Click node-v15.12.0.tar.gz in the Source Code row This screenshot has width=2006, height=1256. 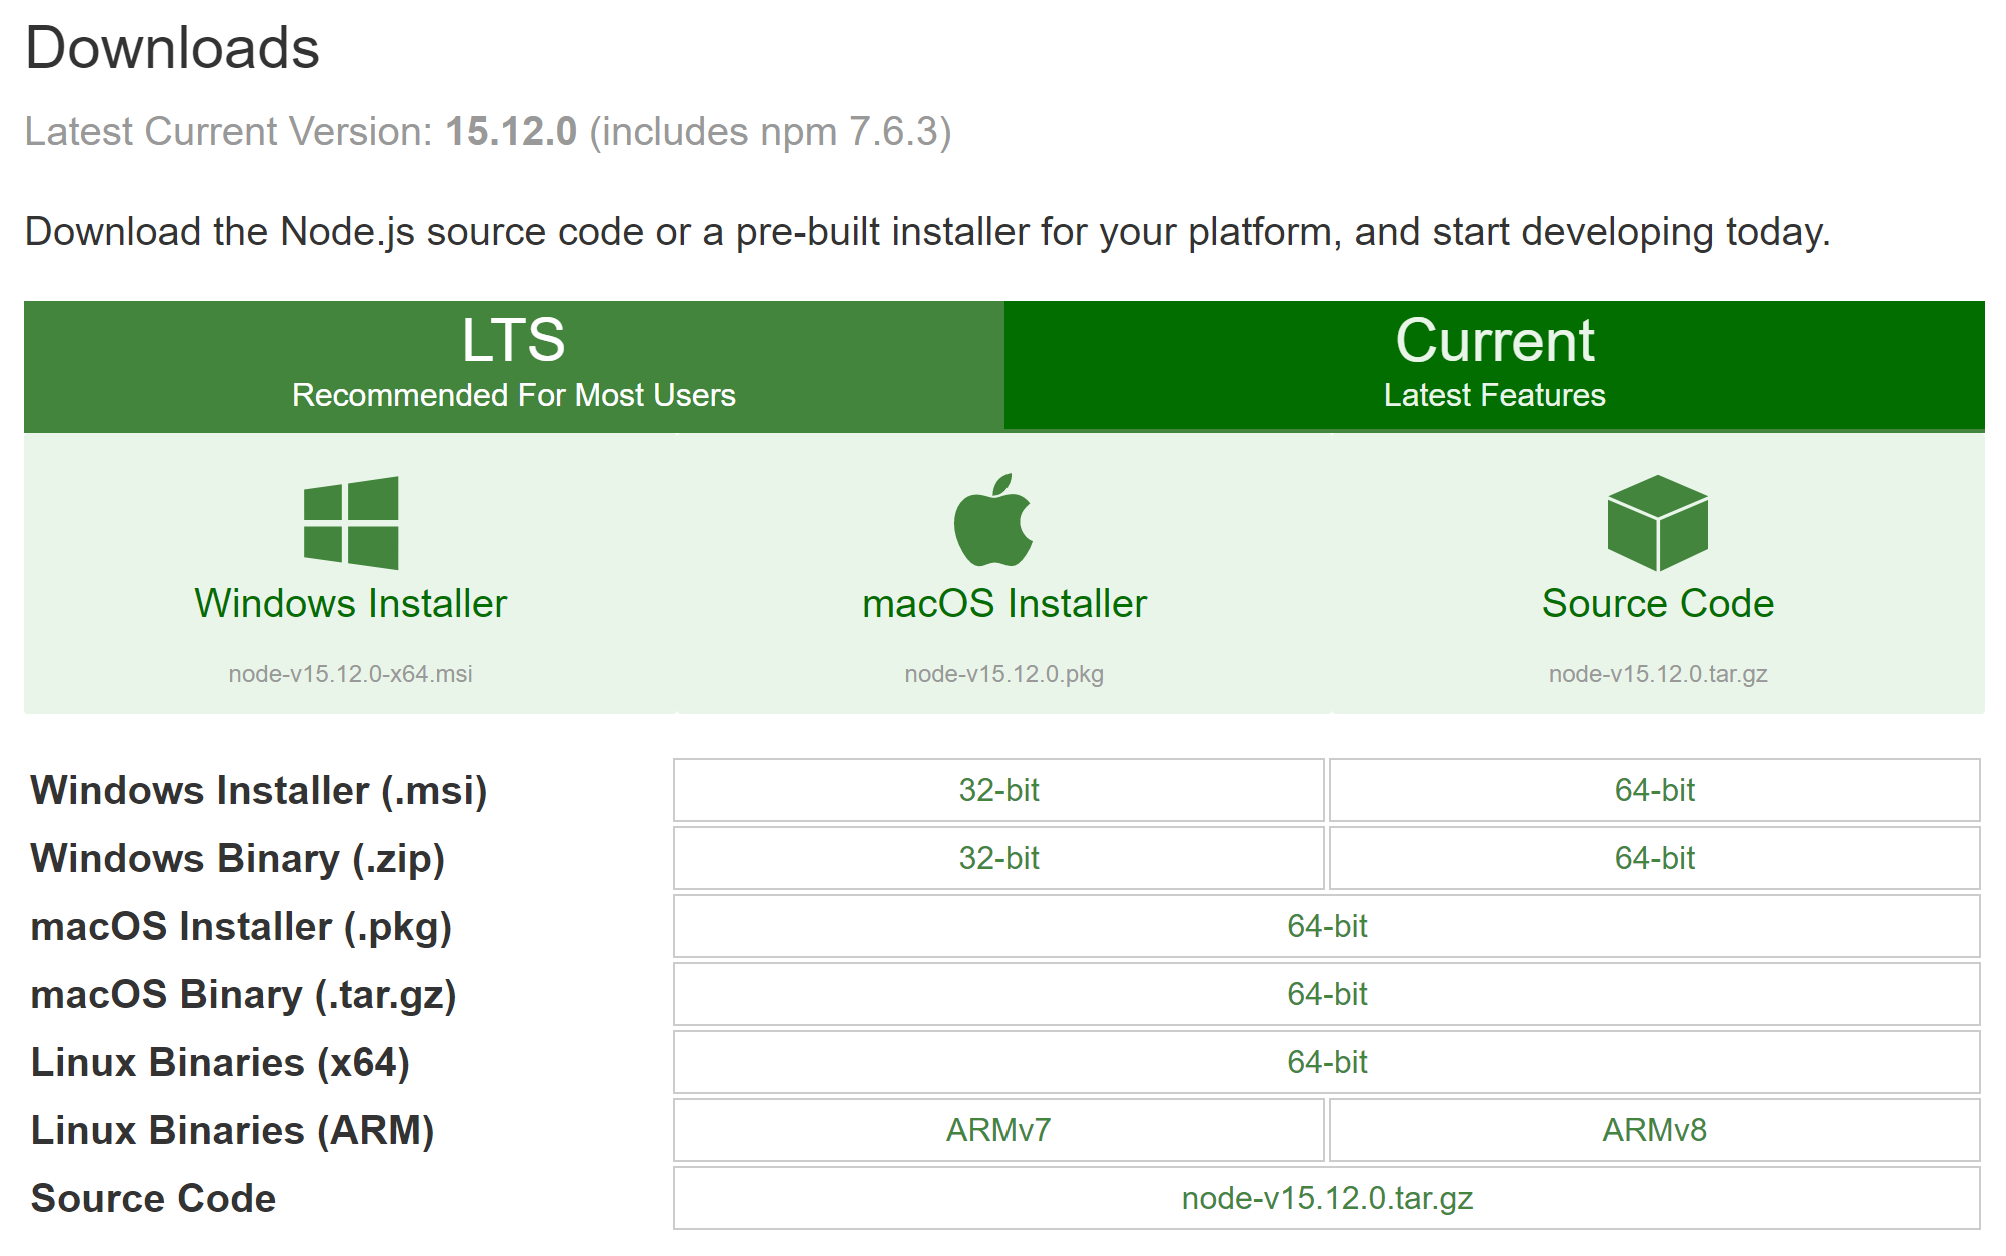tap(1327, 1198)
